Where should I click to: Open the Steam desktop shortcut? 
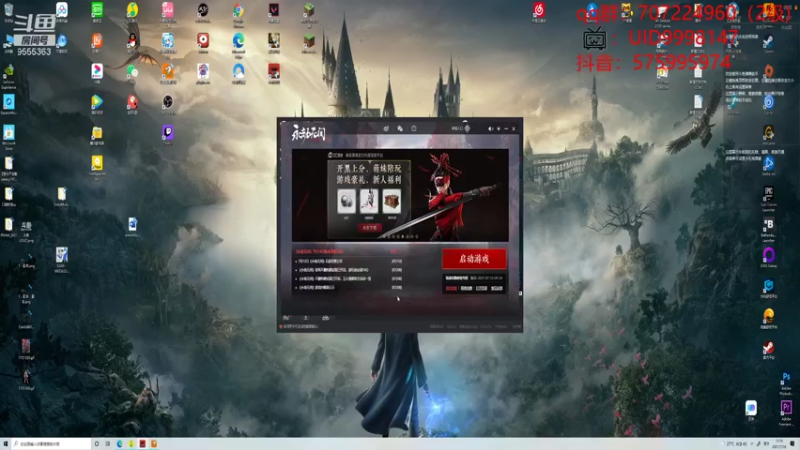click(x=768, y=43)
